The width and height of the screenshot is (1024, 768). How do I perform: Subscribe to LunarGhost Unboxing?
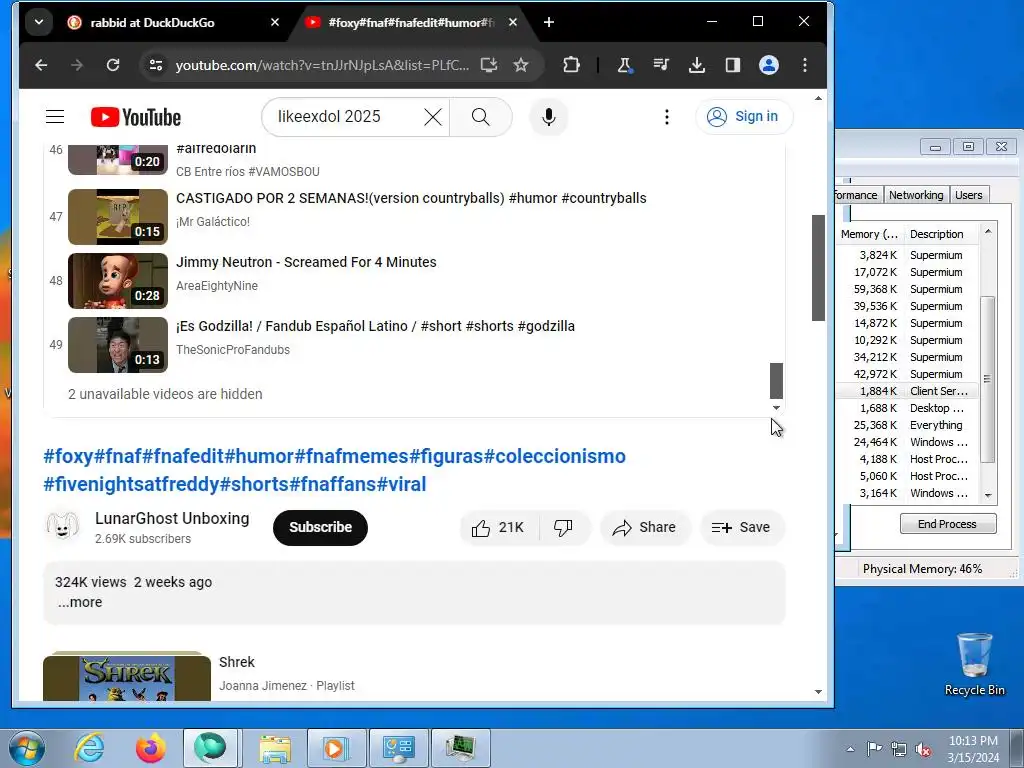click(320, 527)
